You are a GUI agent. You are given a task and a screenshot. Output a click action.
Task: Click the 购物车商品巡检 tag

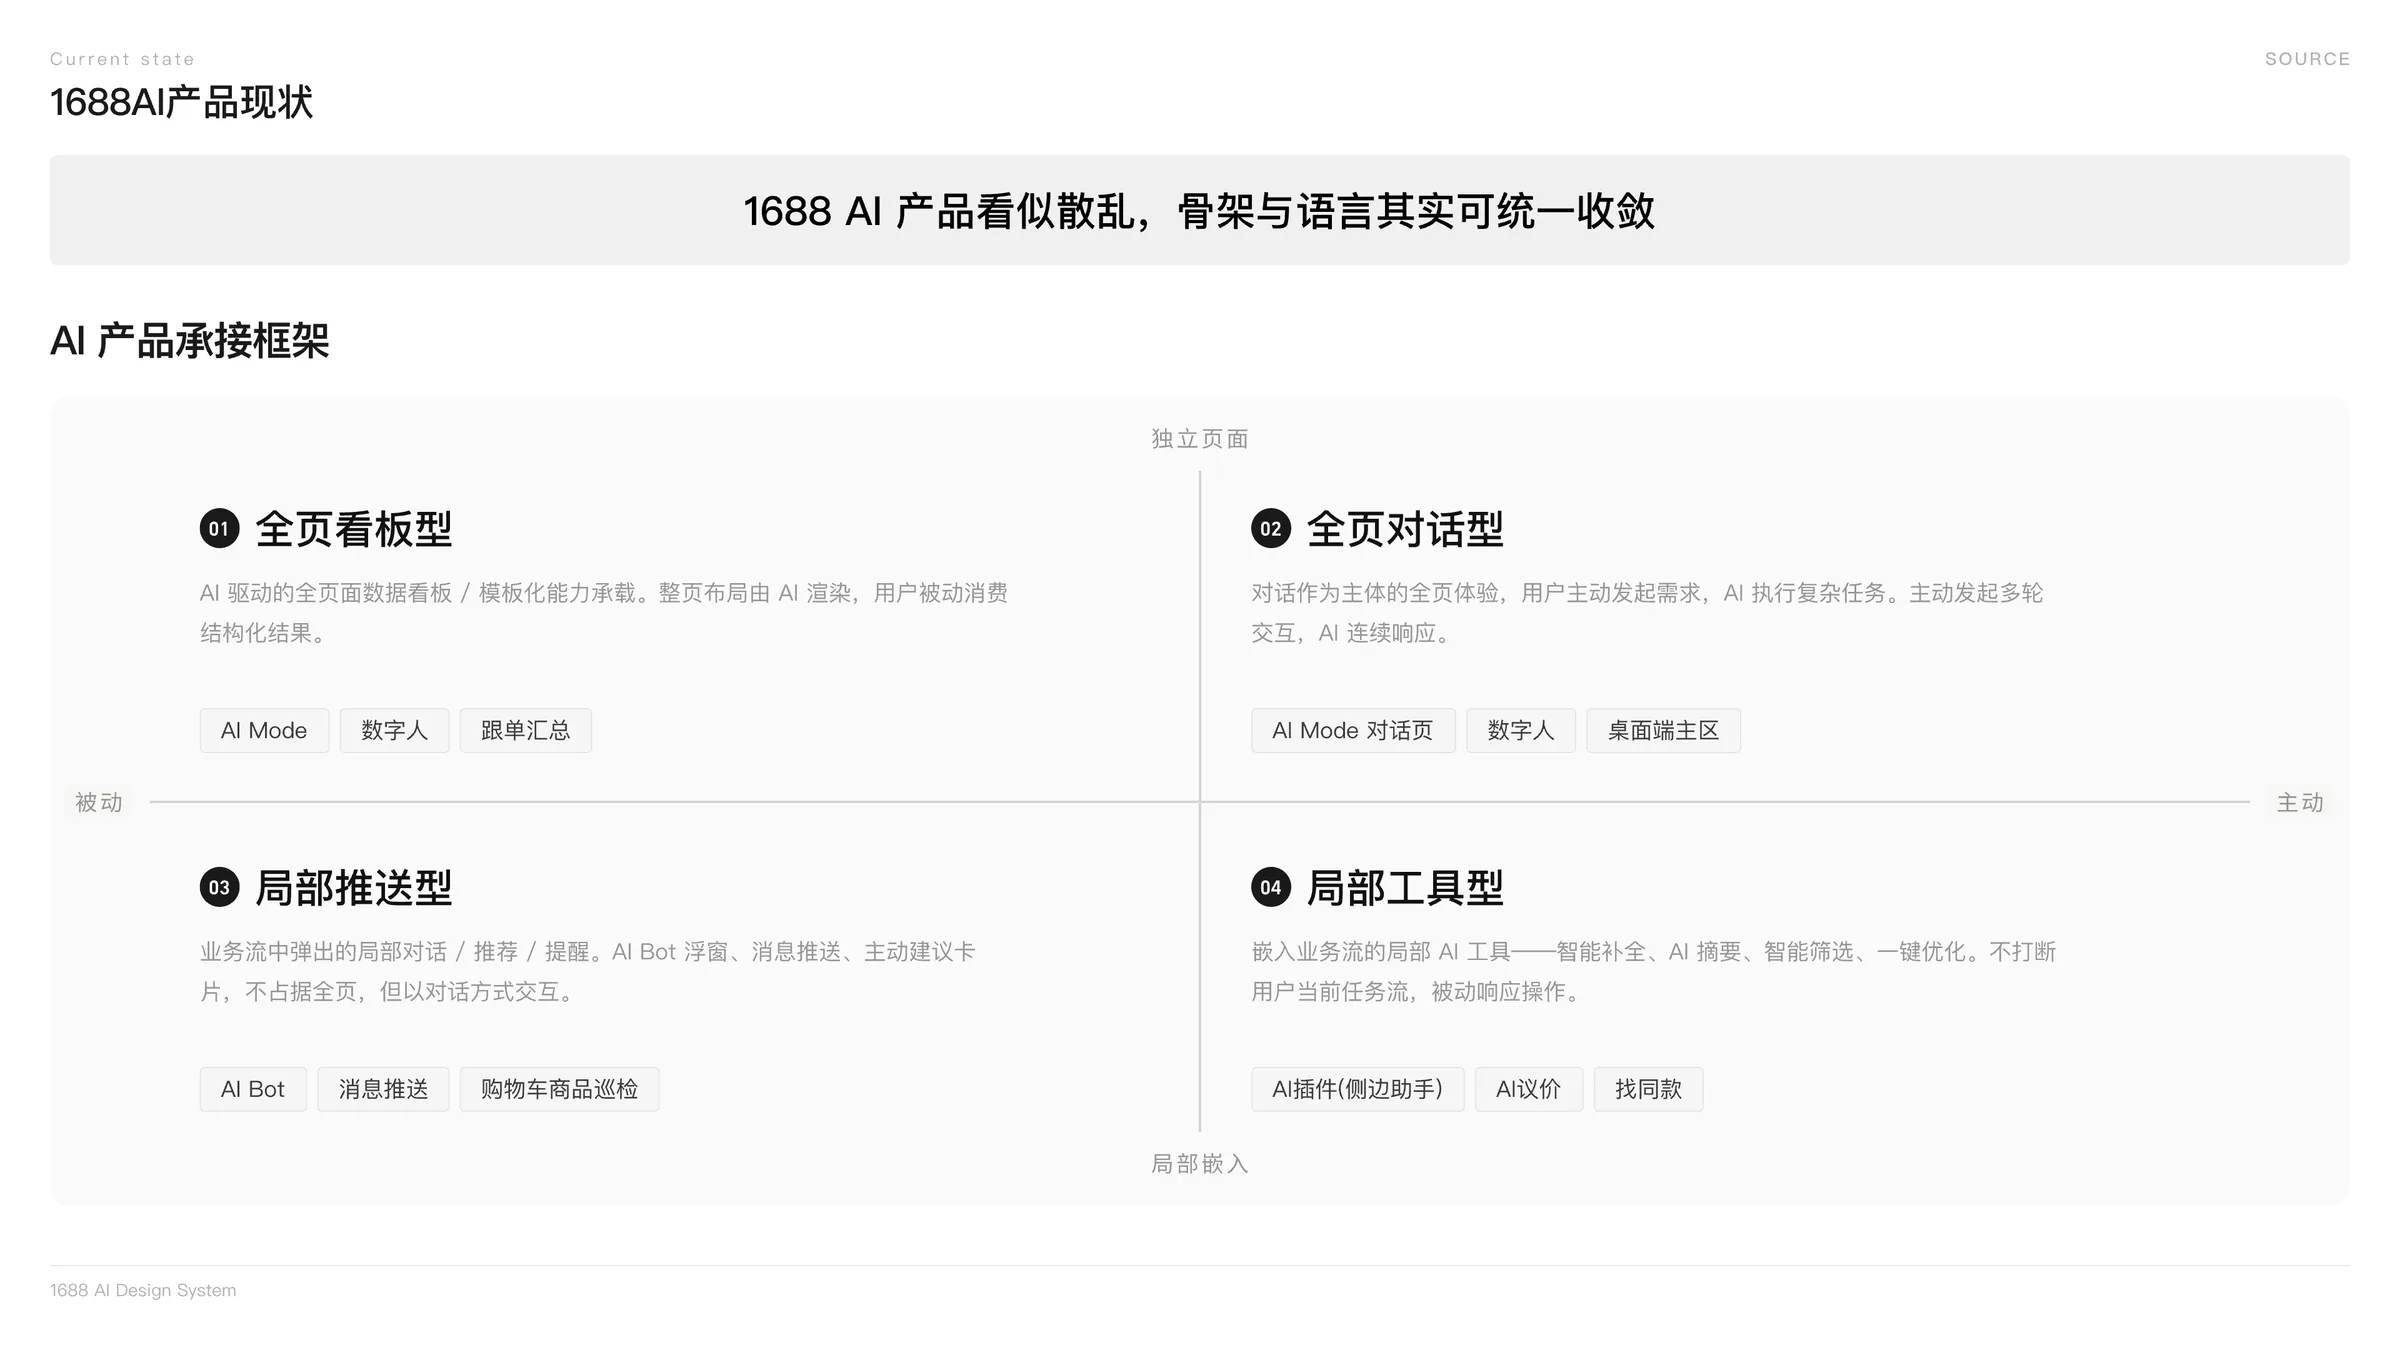559,1089
